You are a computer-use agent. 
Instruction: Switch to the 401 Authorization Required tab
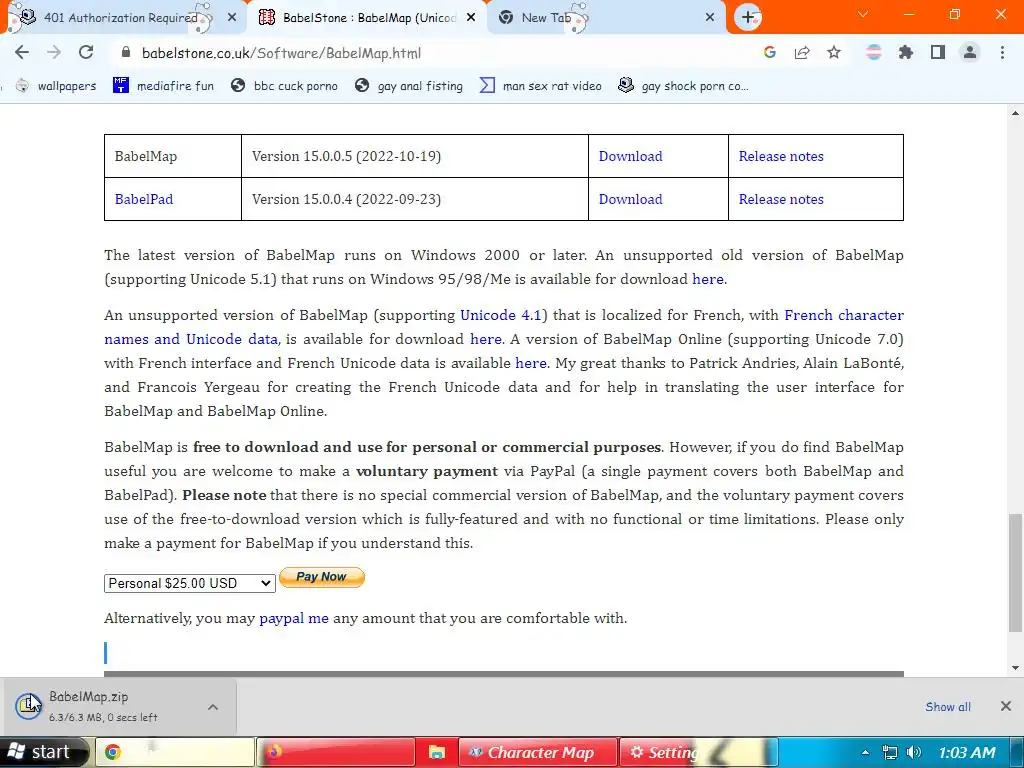tap(121, 18)
